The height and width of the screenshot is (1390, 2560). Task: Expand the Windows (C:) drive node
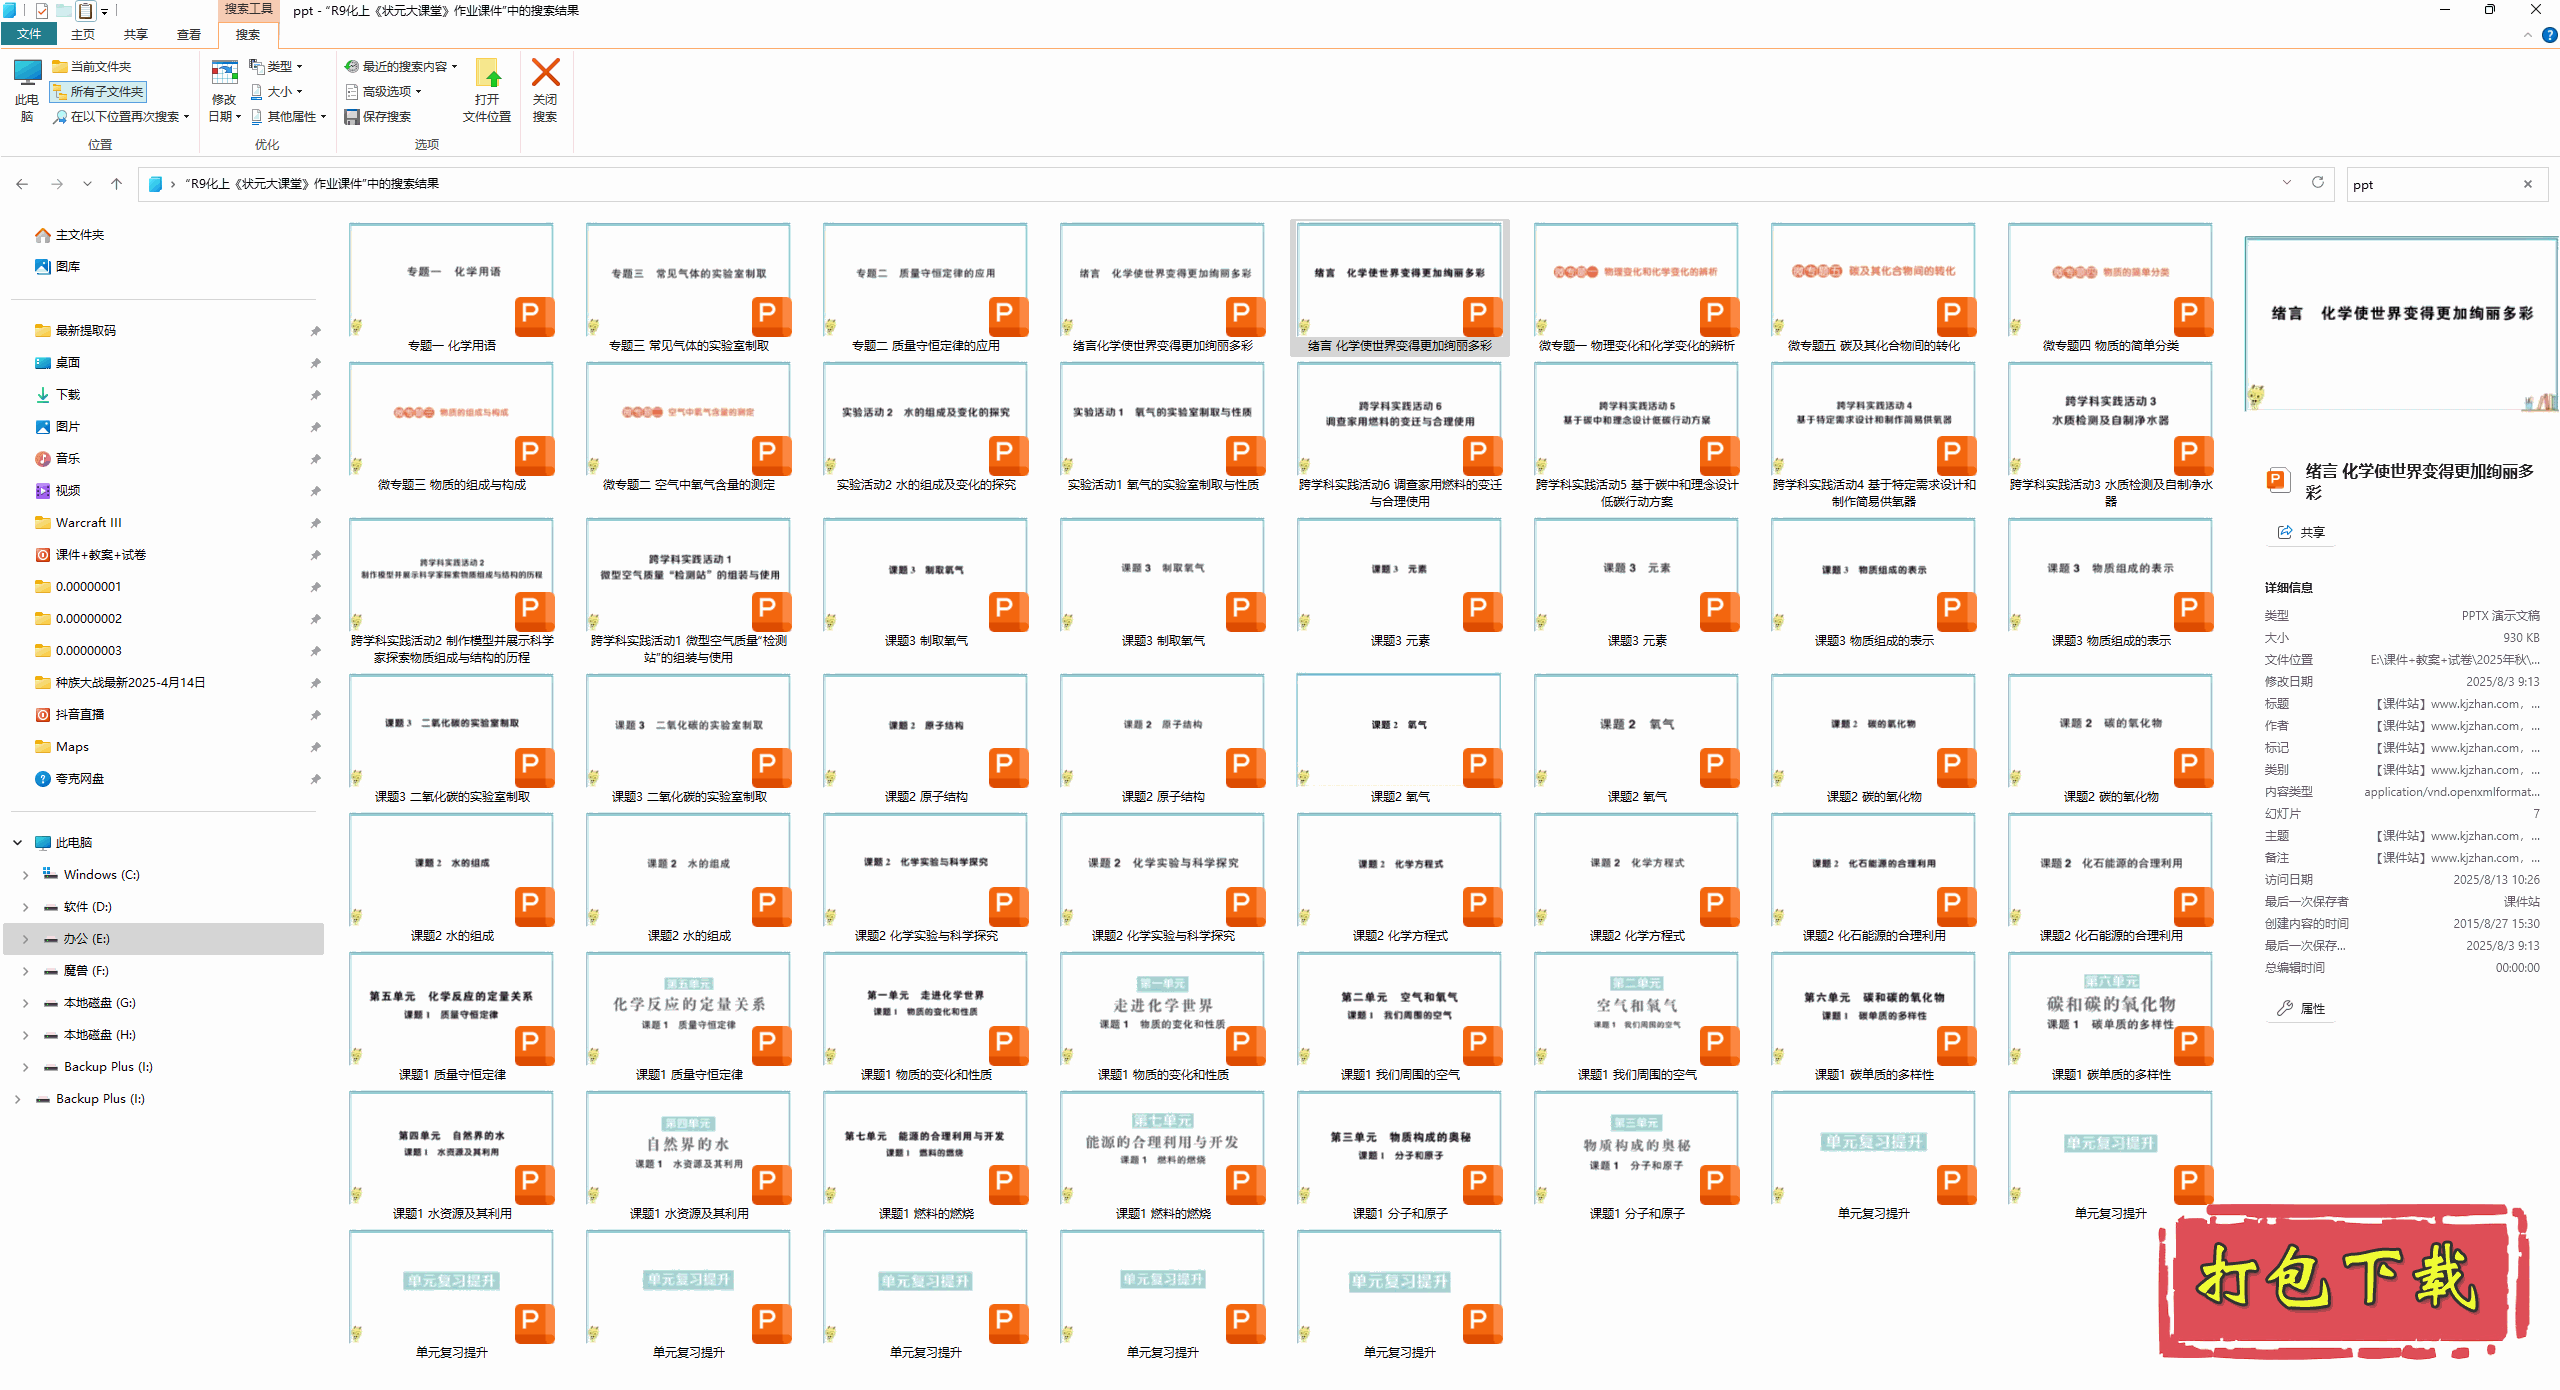pyautogui.click(x=25, y=875)
